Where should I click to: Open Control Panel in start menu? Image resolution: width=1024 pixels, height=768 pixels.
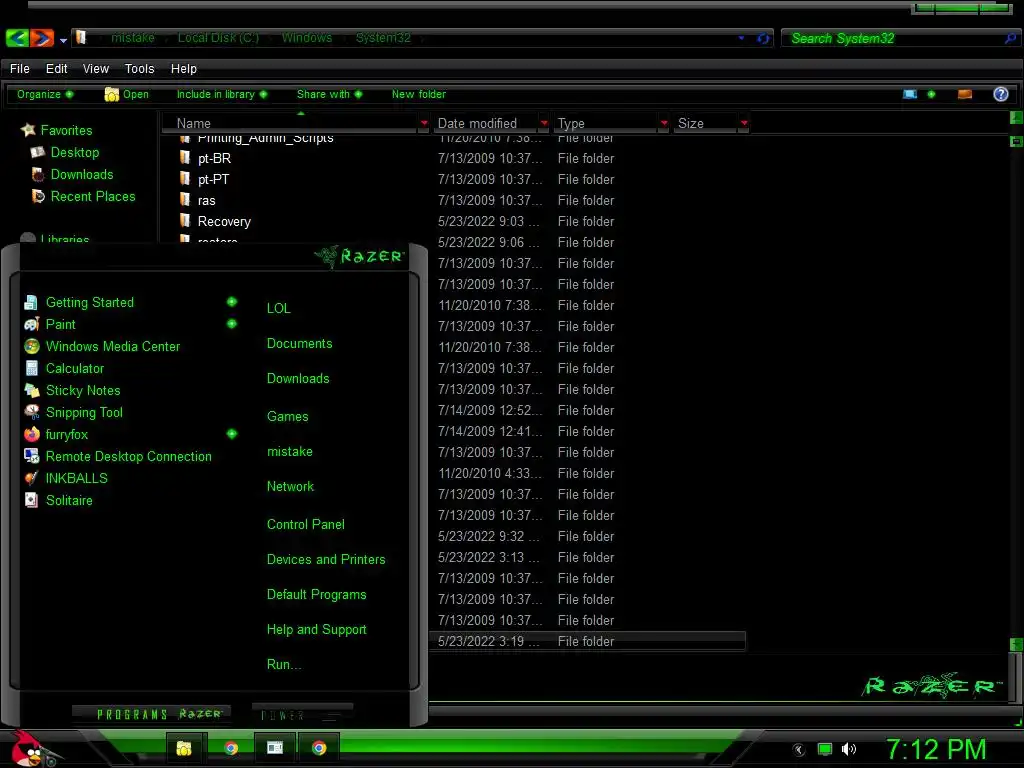point(305,524)
